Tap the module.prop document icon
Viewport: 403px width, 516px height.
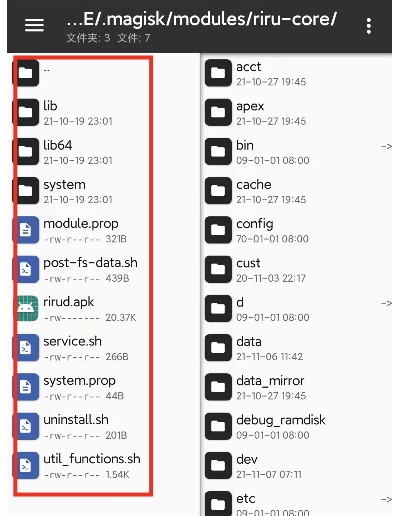click(x=26, y=230)
